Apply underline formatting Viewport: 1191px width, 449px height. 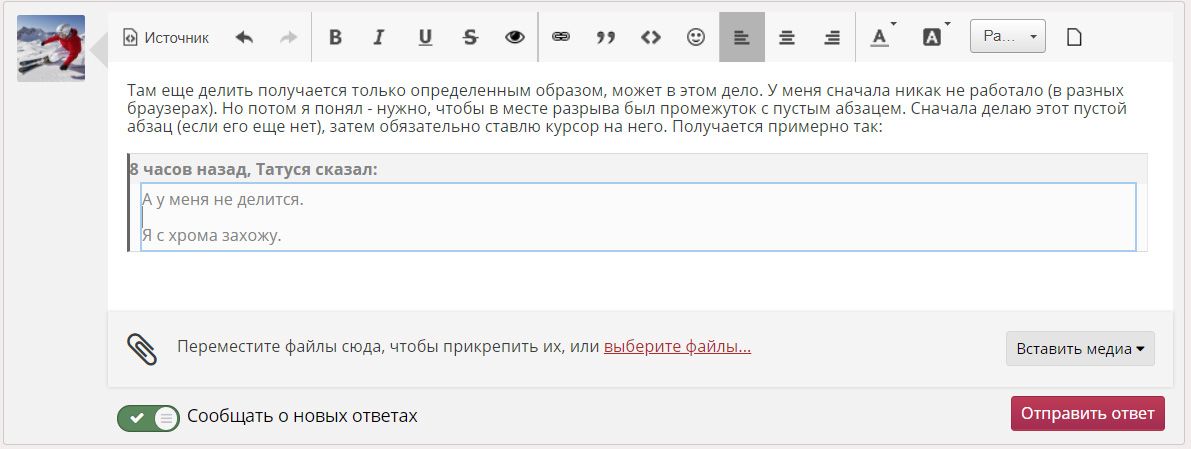pos(425,38)
